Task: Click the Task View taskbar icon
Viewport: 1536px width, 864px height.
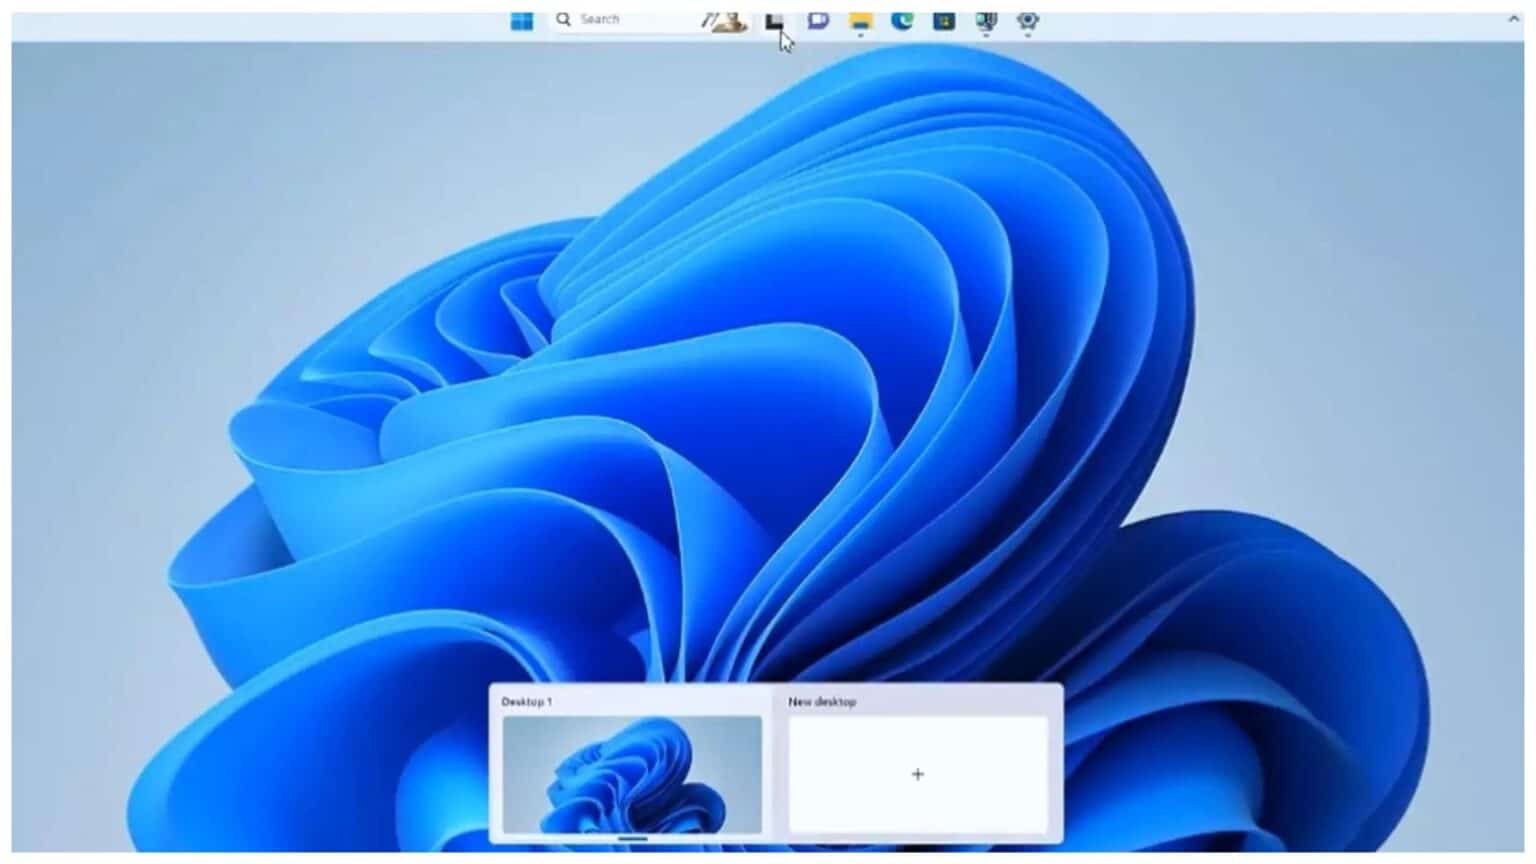Action: 775,20
